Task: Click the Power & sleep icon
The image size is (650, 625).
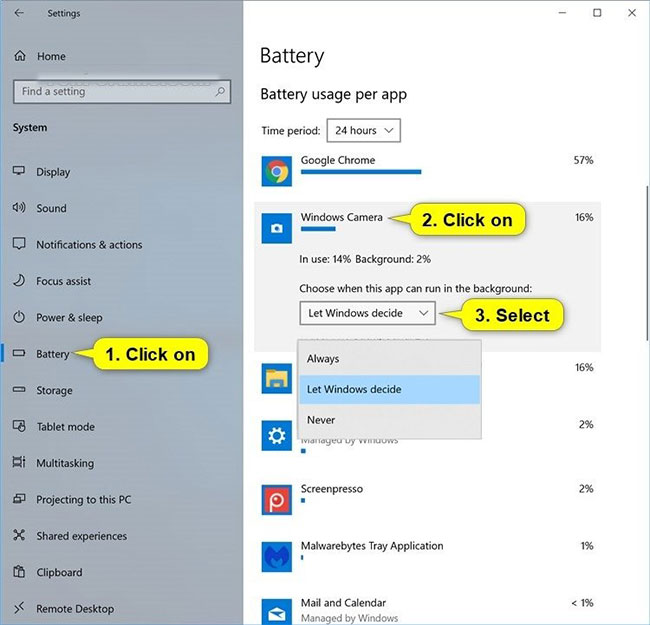Action: coord(19,317)
